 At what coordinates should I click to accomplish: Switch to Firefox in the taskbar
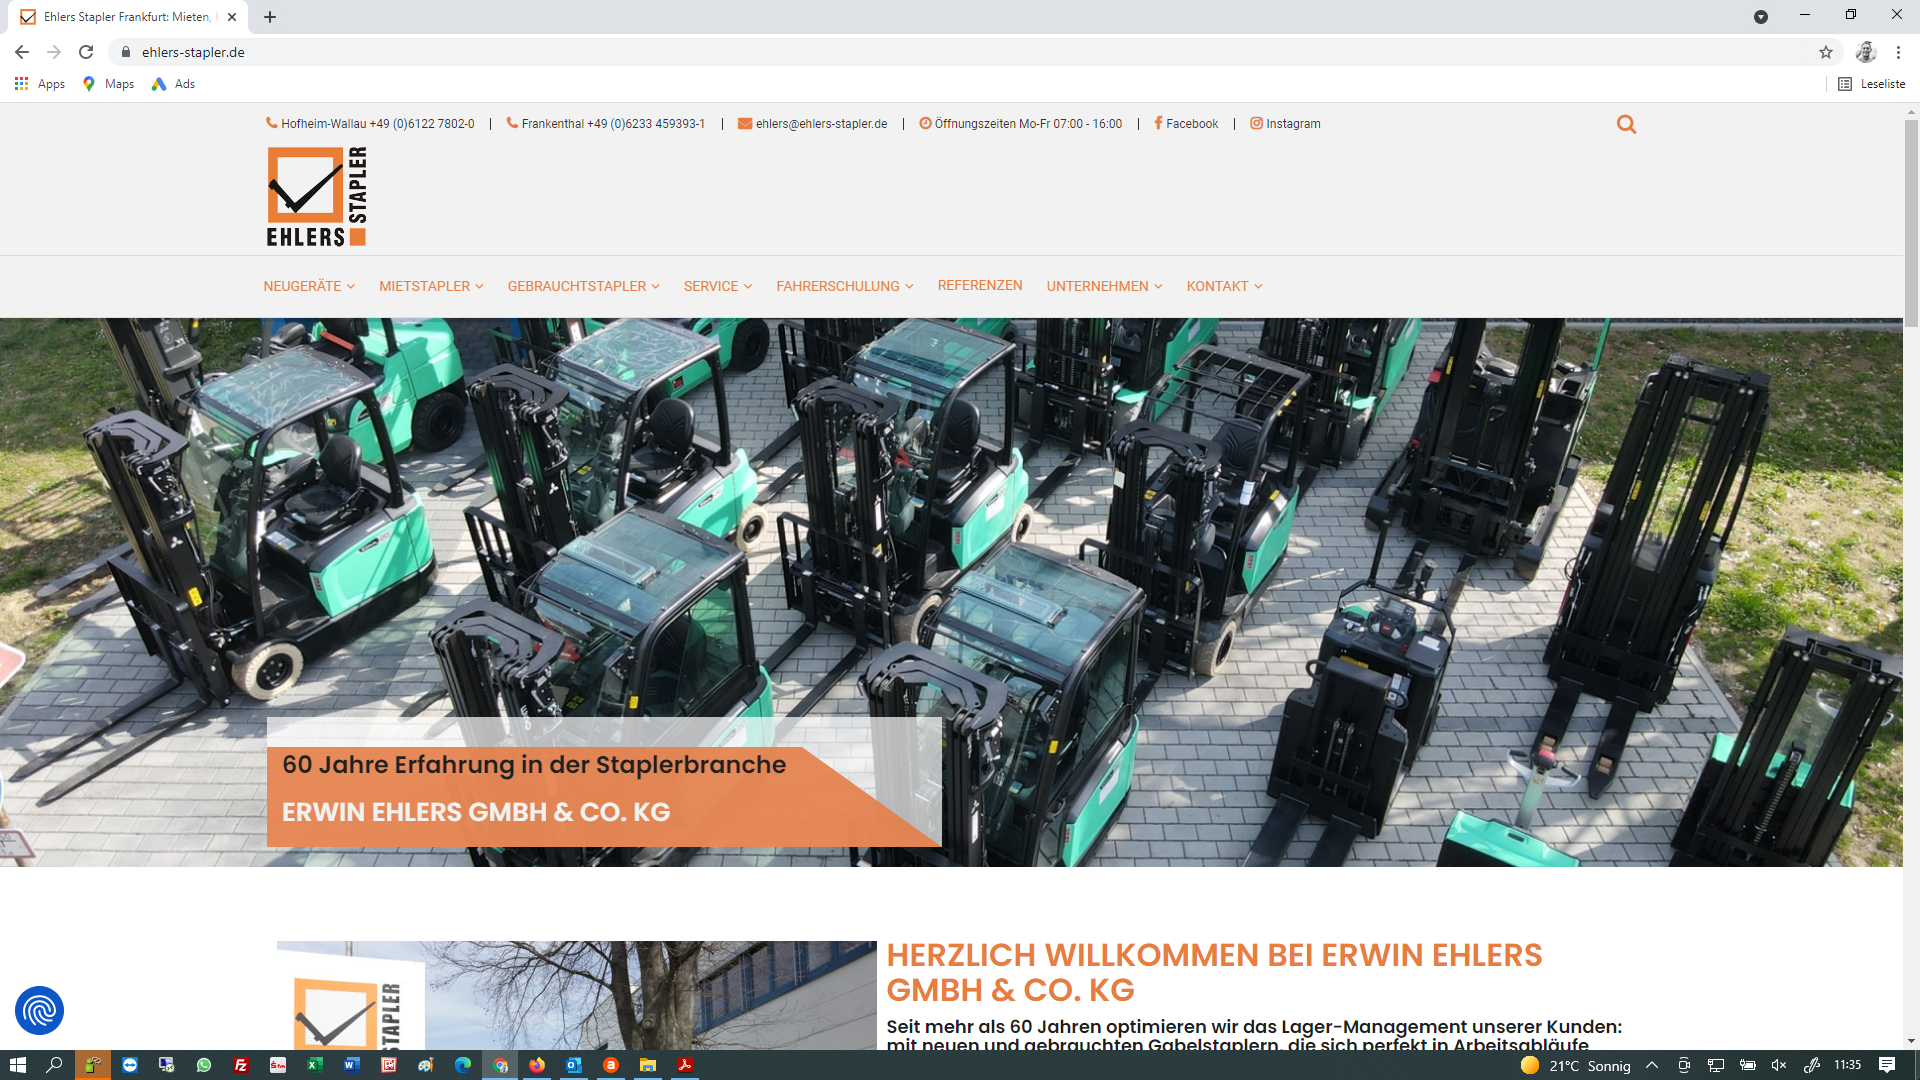(x=537, y=1065)
